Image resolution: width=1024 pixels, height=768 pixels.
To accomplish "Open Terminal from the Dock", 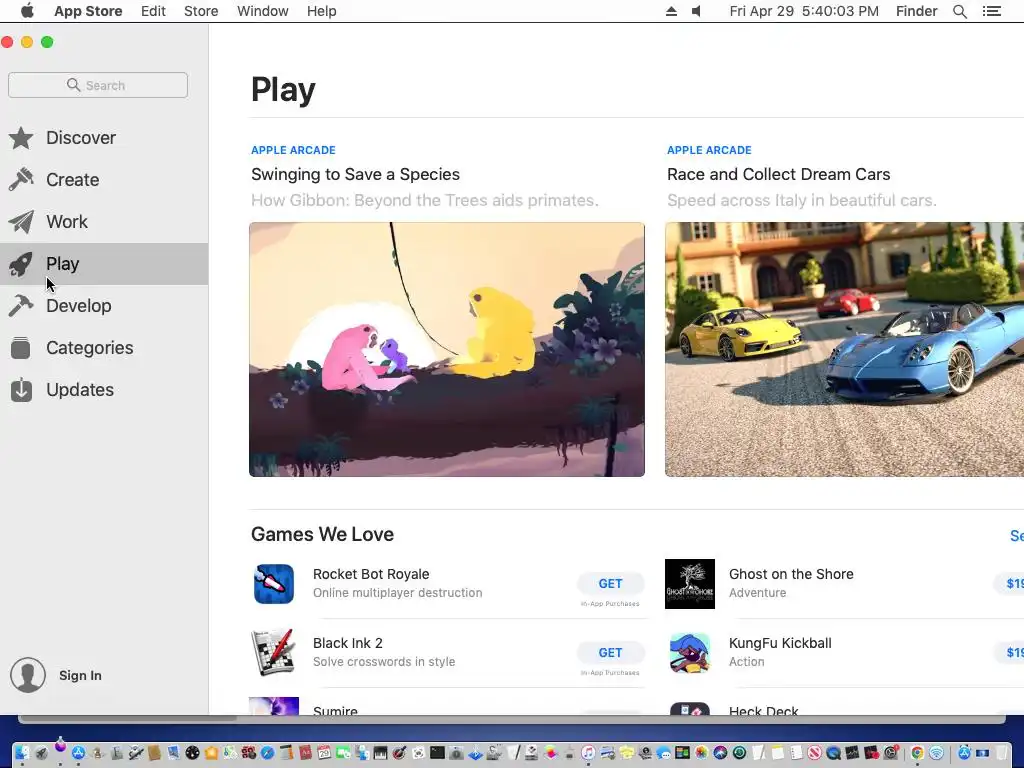I will pos(437,753).
